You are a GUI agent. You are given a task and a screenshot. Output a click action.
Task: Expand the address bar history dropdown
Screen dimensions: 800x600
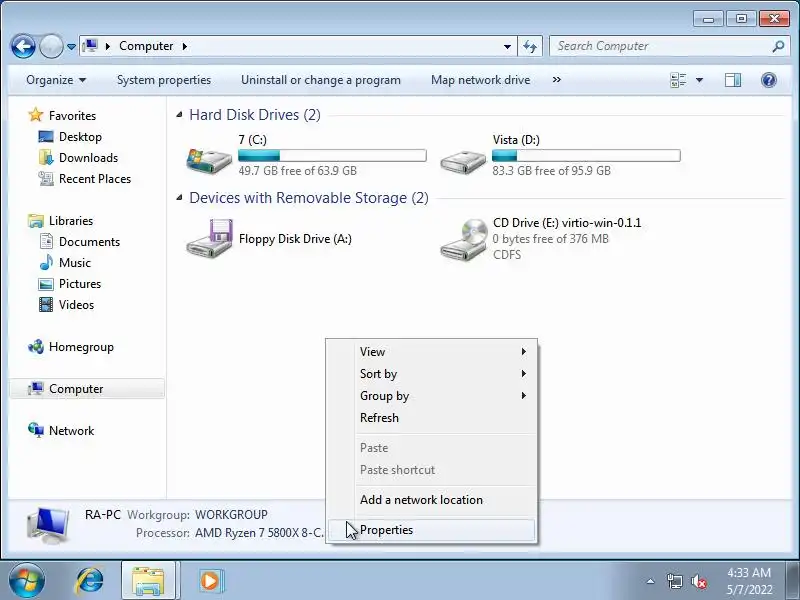click(507, 46)
